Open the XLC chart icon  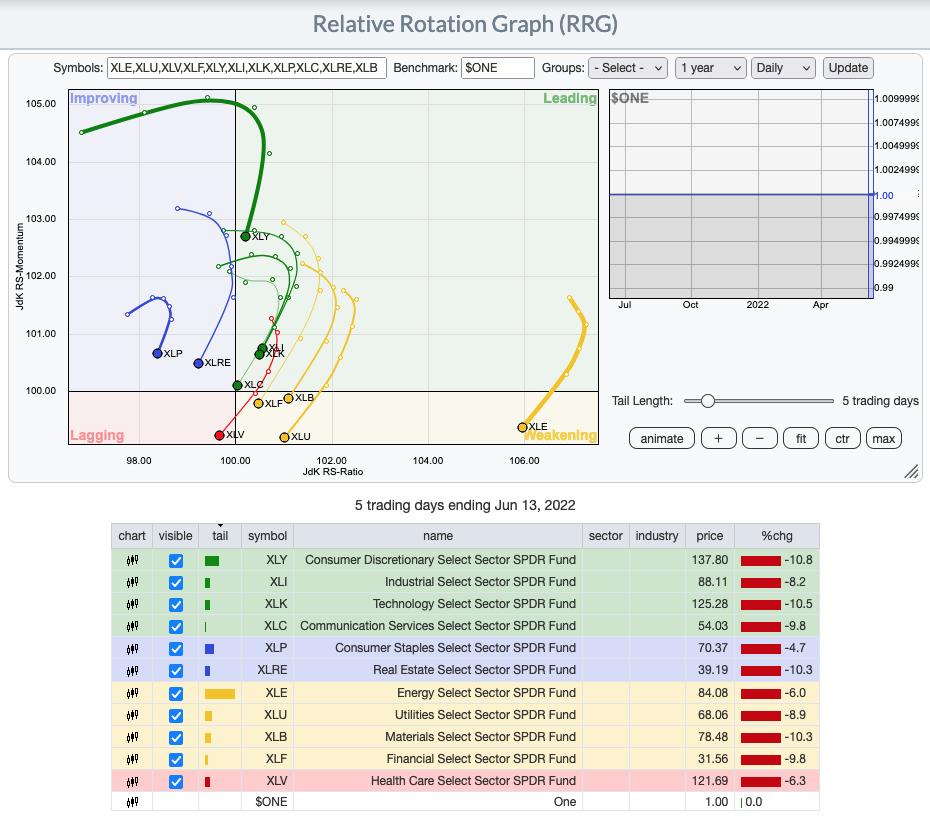(132, 626)
